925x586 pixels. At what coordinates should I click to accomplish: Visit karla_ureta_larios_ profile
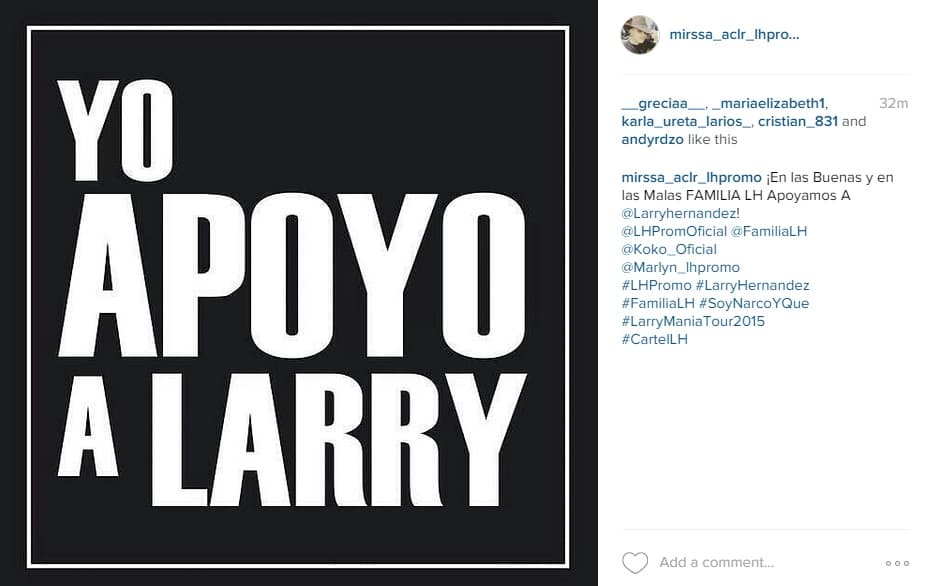click(x=686, y=122)
